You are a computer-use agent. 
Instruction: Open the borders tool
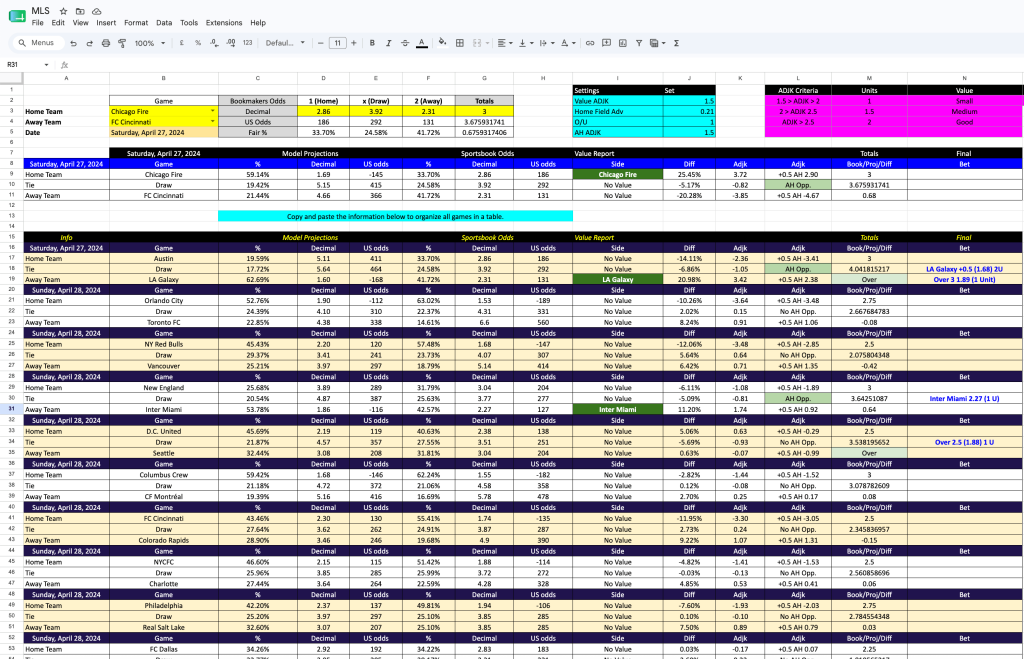coord(460,43)
